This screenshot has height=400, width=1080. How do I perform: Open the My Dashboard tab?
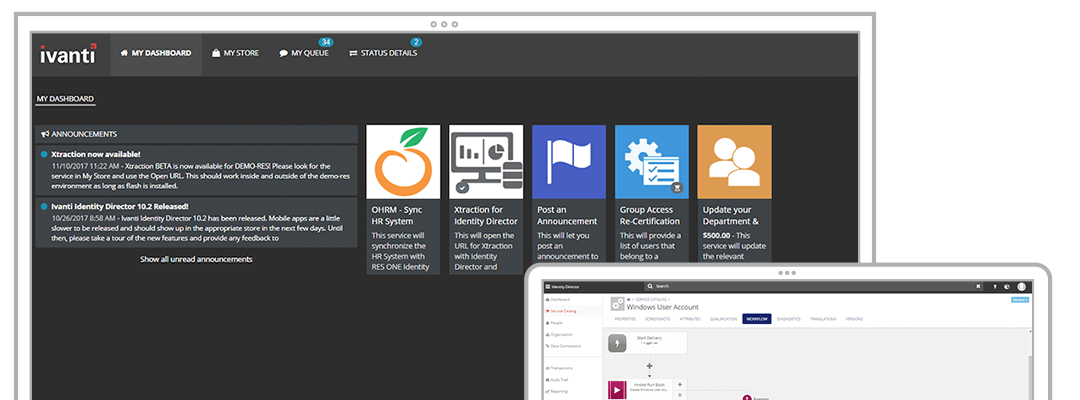(156, 53)
